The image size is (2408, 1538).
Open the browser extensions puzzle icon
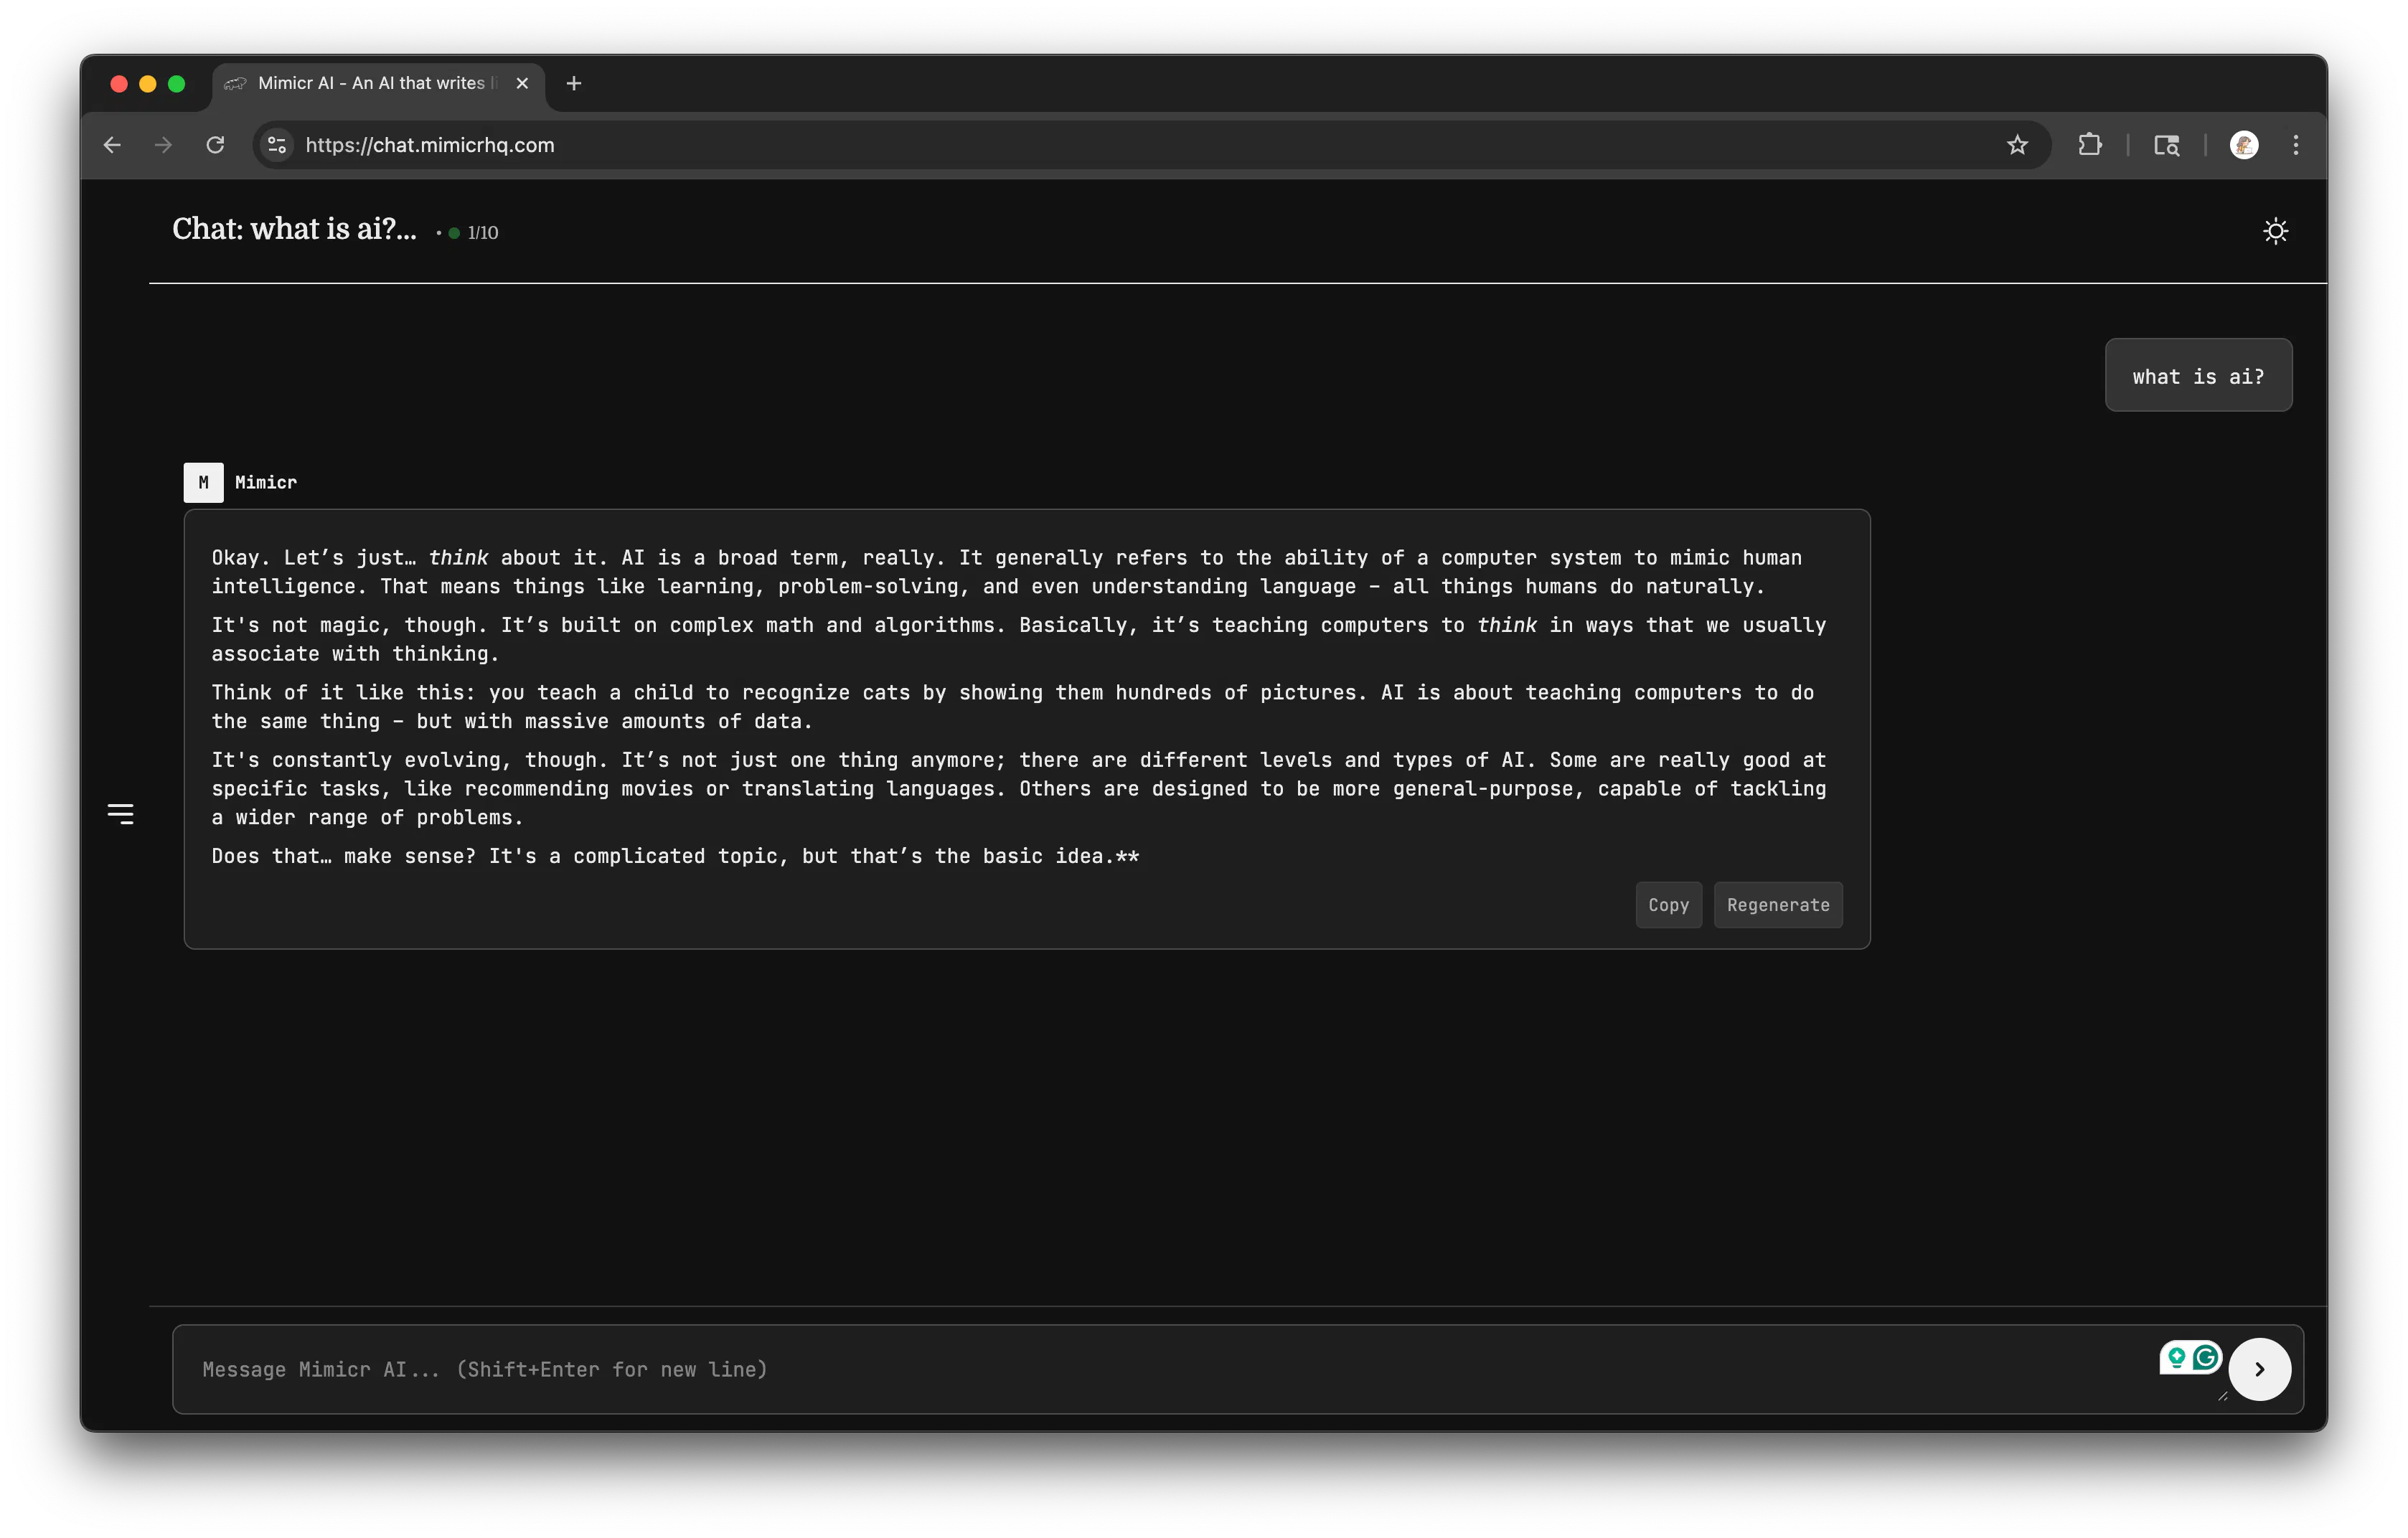[x=2089, y=145]
